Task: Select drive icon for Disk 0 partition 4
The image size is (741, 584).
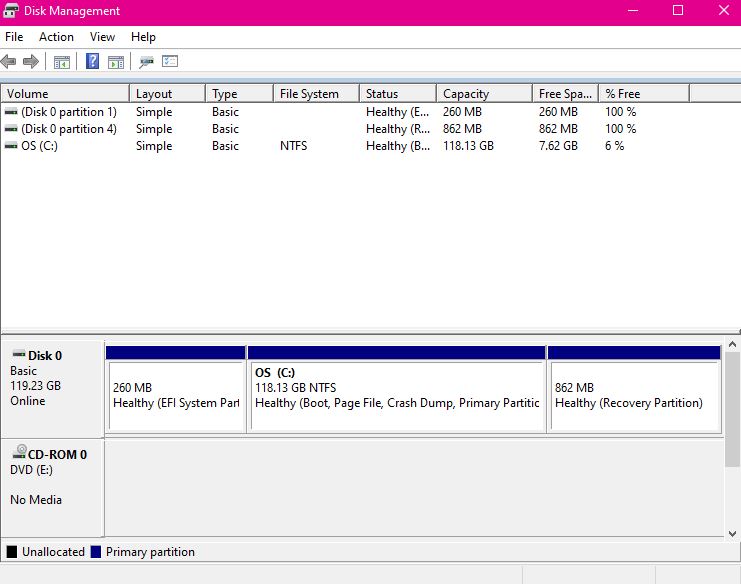Action: pos(11,129)
